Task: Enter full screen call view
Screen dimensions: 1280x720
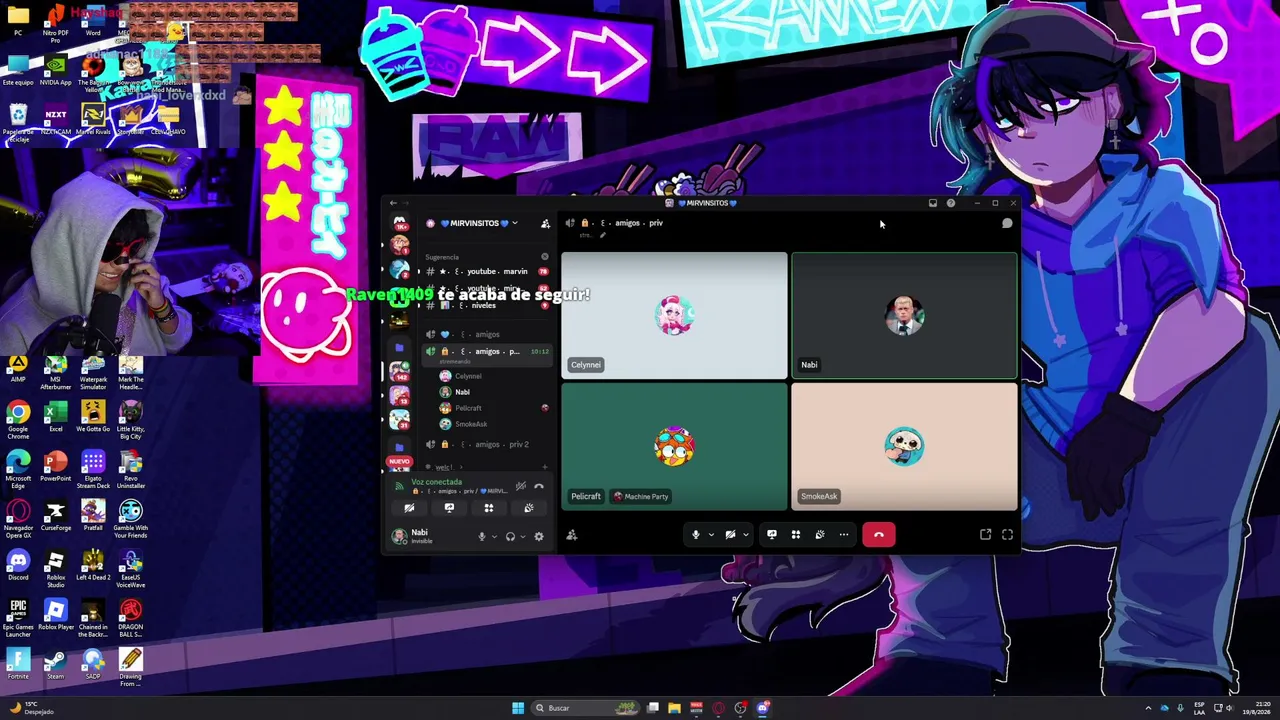Action: tap(1007, 535)
